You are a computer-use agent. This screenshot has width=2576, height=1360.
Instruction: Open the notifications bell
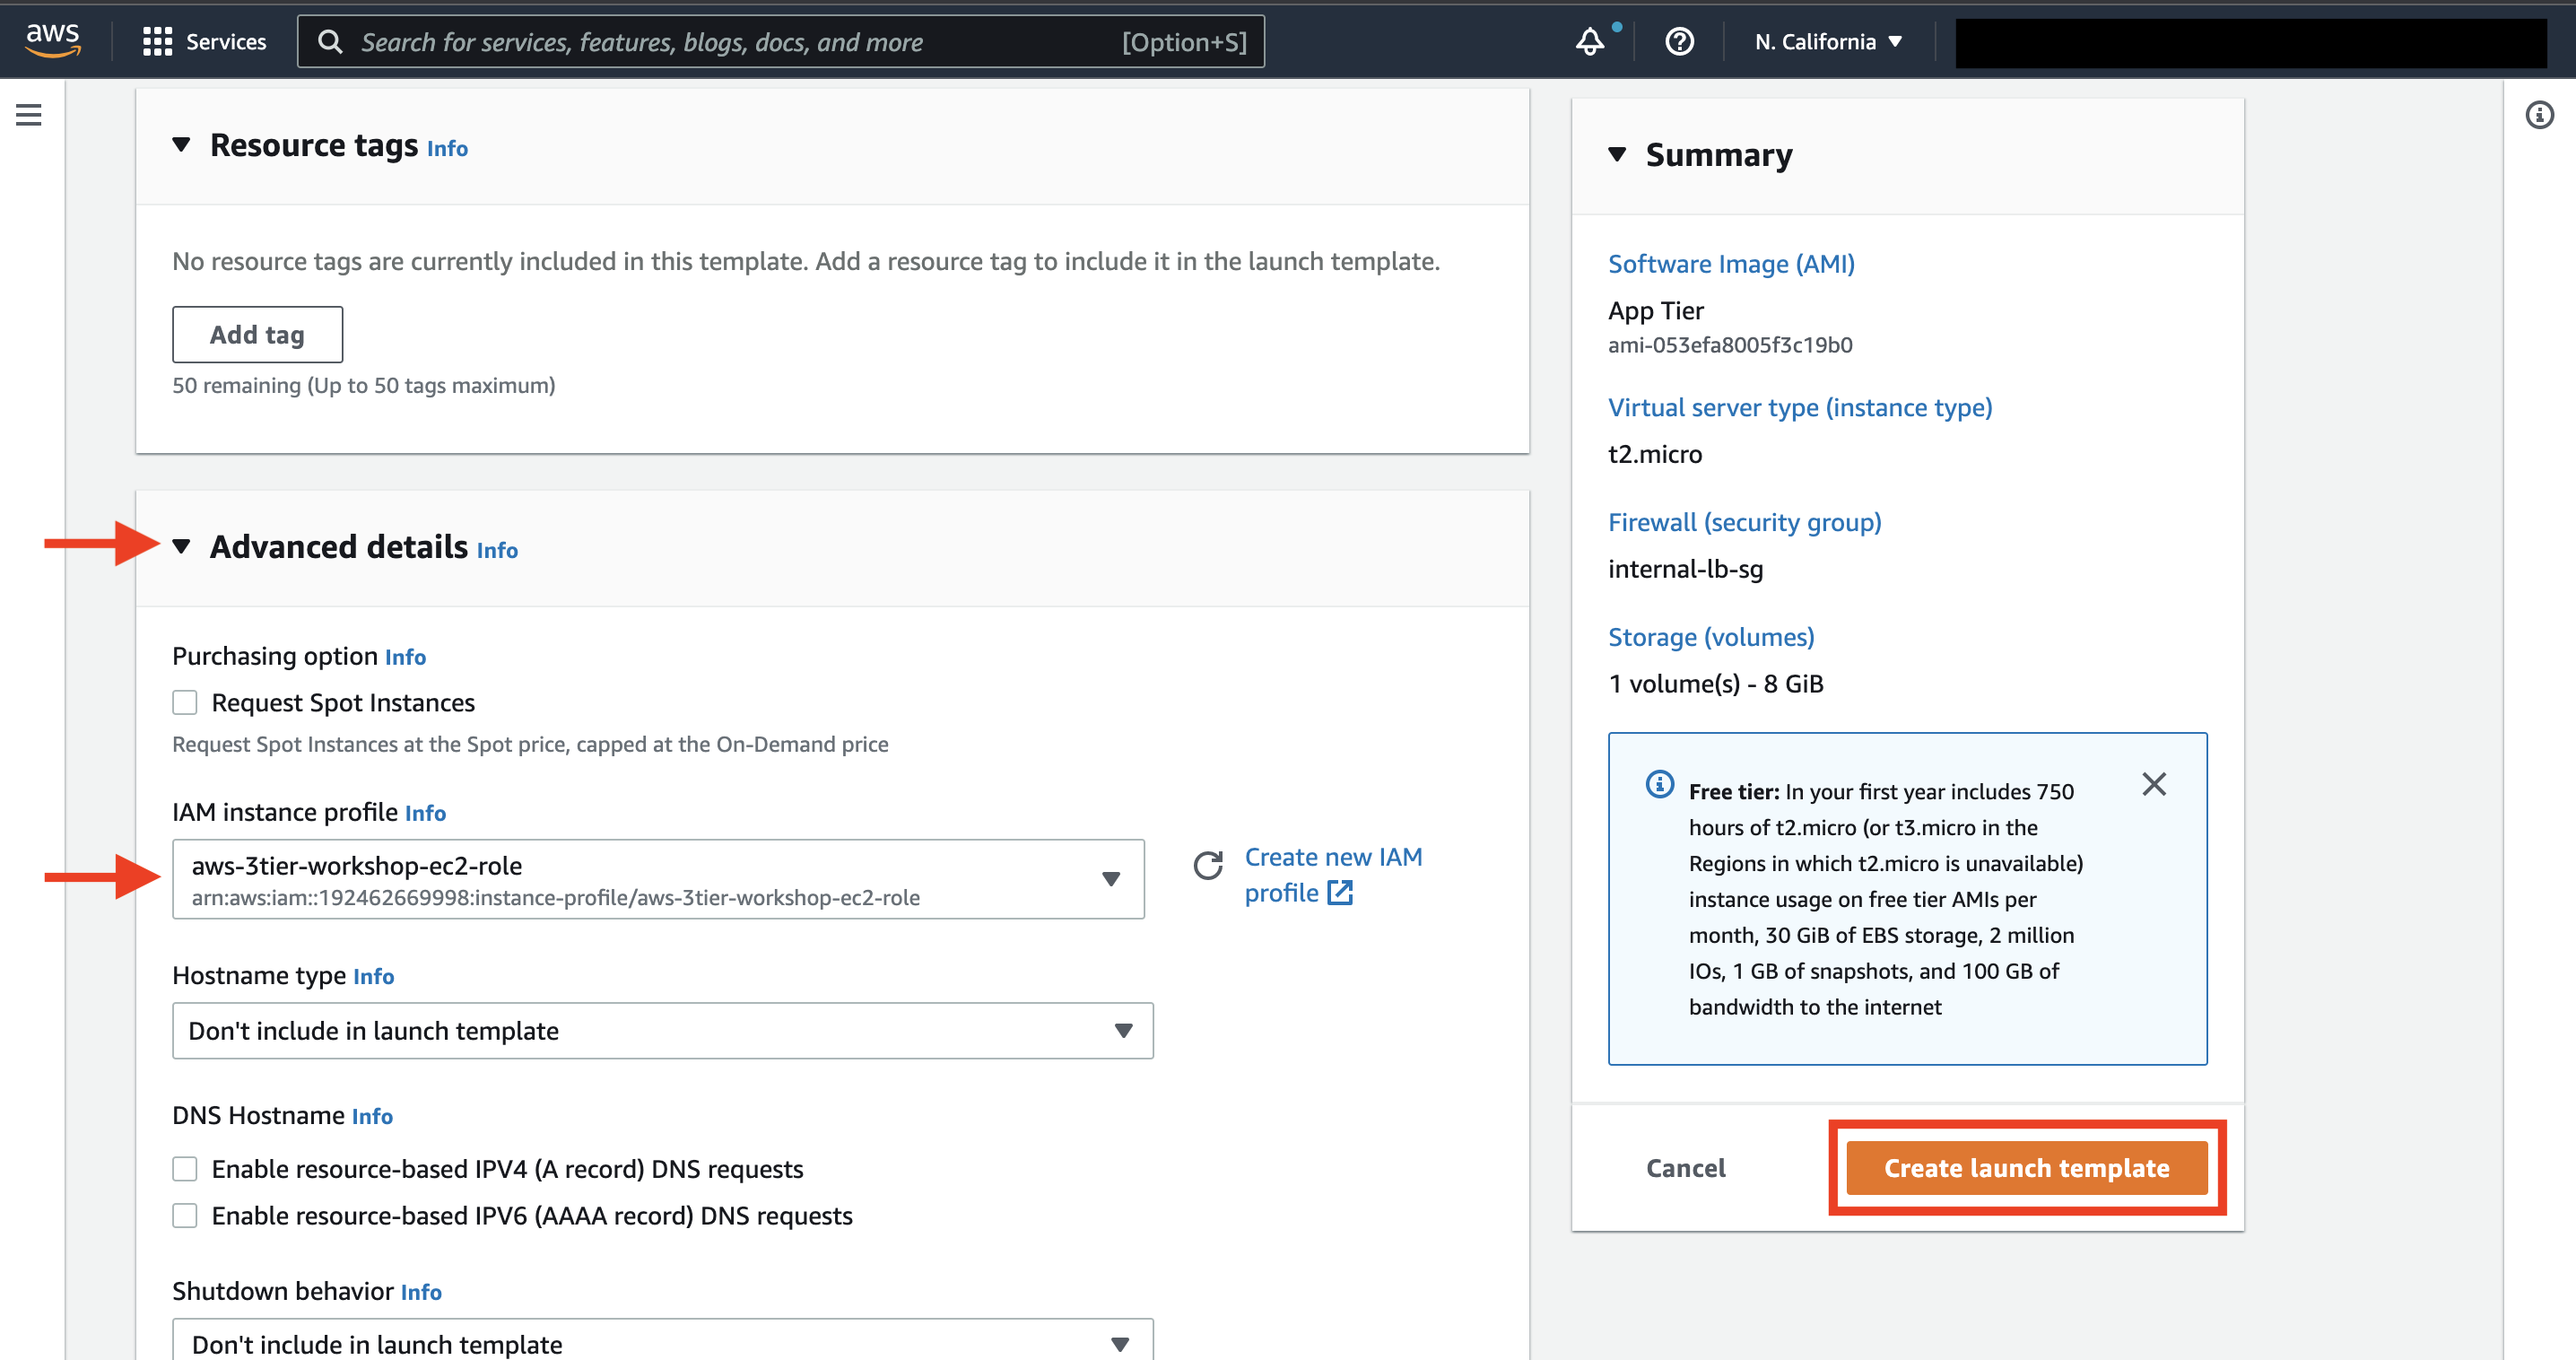tap(1590, 41)
